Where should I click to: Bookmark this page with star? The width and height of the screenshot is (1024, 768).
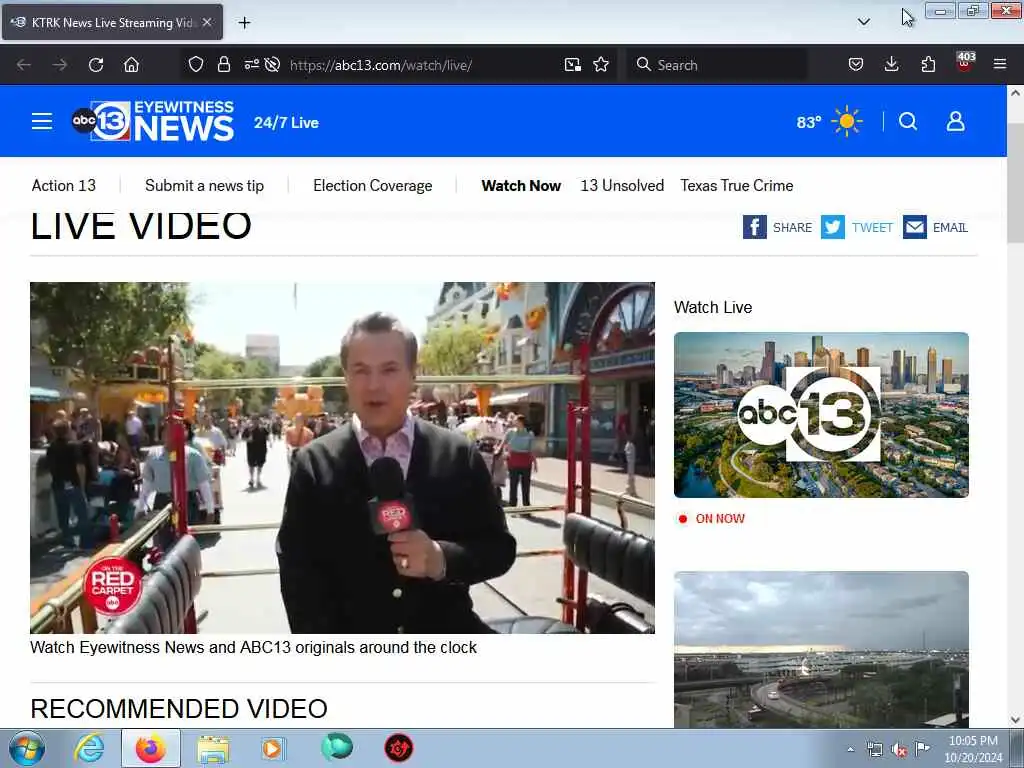point(601,64)
